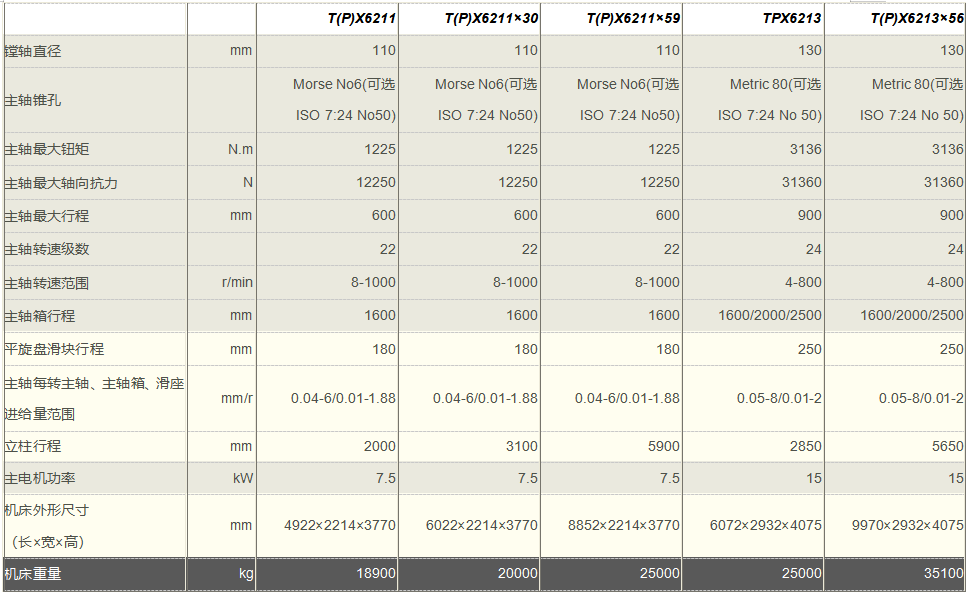Click the 35100 weight value
The height and width of the screenshot is (597, 971).
(x=944, y=574)
